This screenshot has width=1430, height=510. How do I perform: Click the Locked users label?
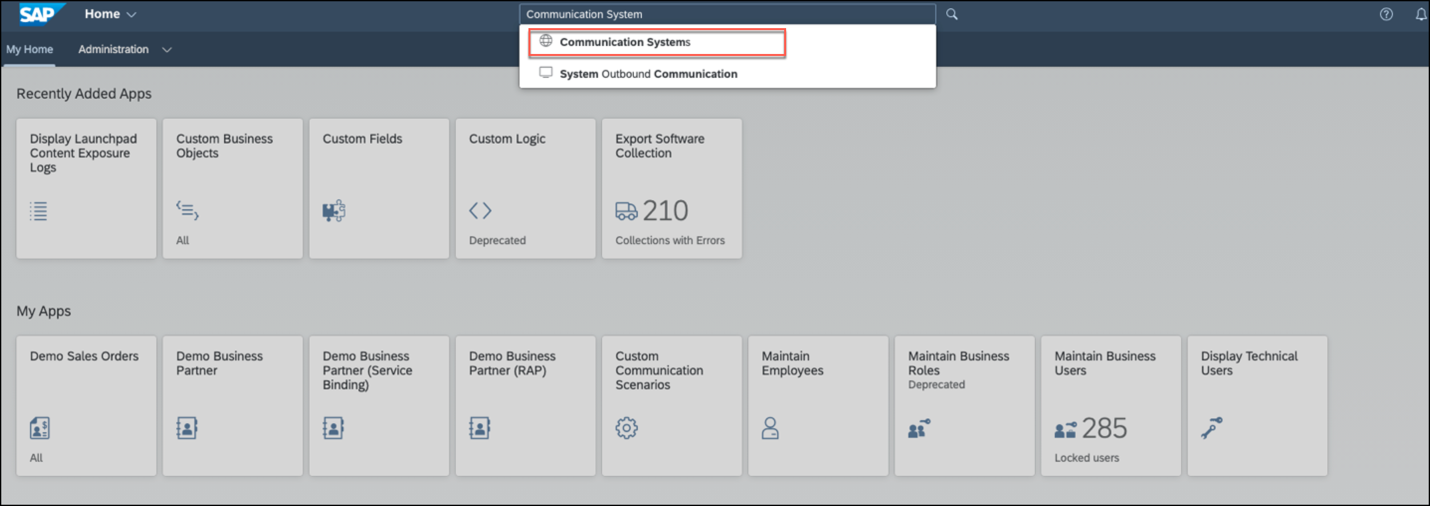coord(1086,458)
